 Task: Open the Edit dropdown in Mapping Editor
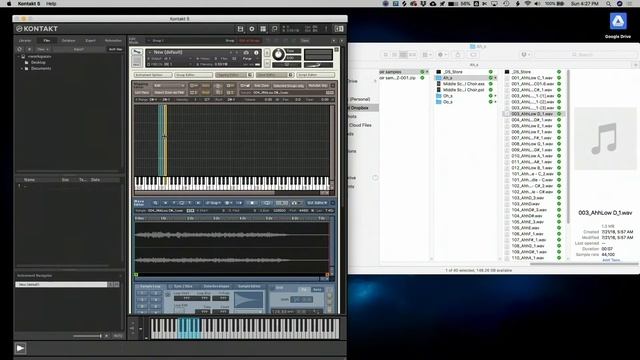[x=169, y=86]
